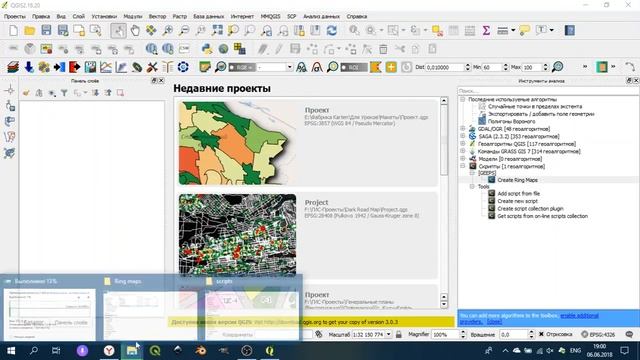This screenshot has height=360, width=640.
Task: Open the blue help book icon
Action: click(570, 31)
